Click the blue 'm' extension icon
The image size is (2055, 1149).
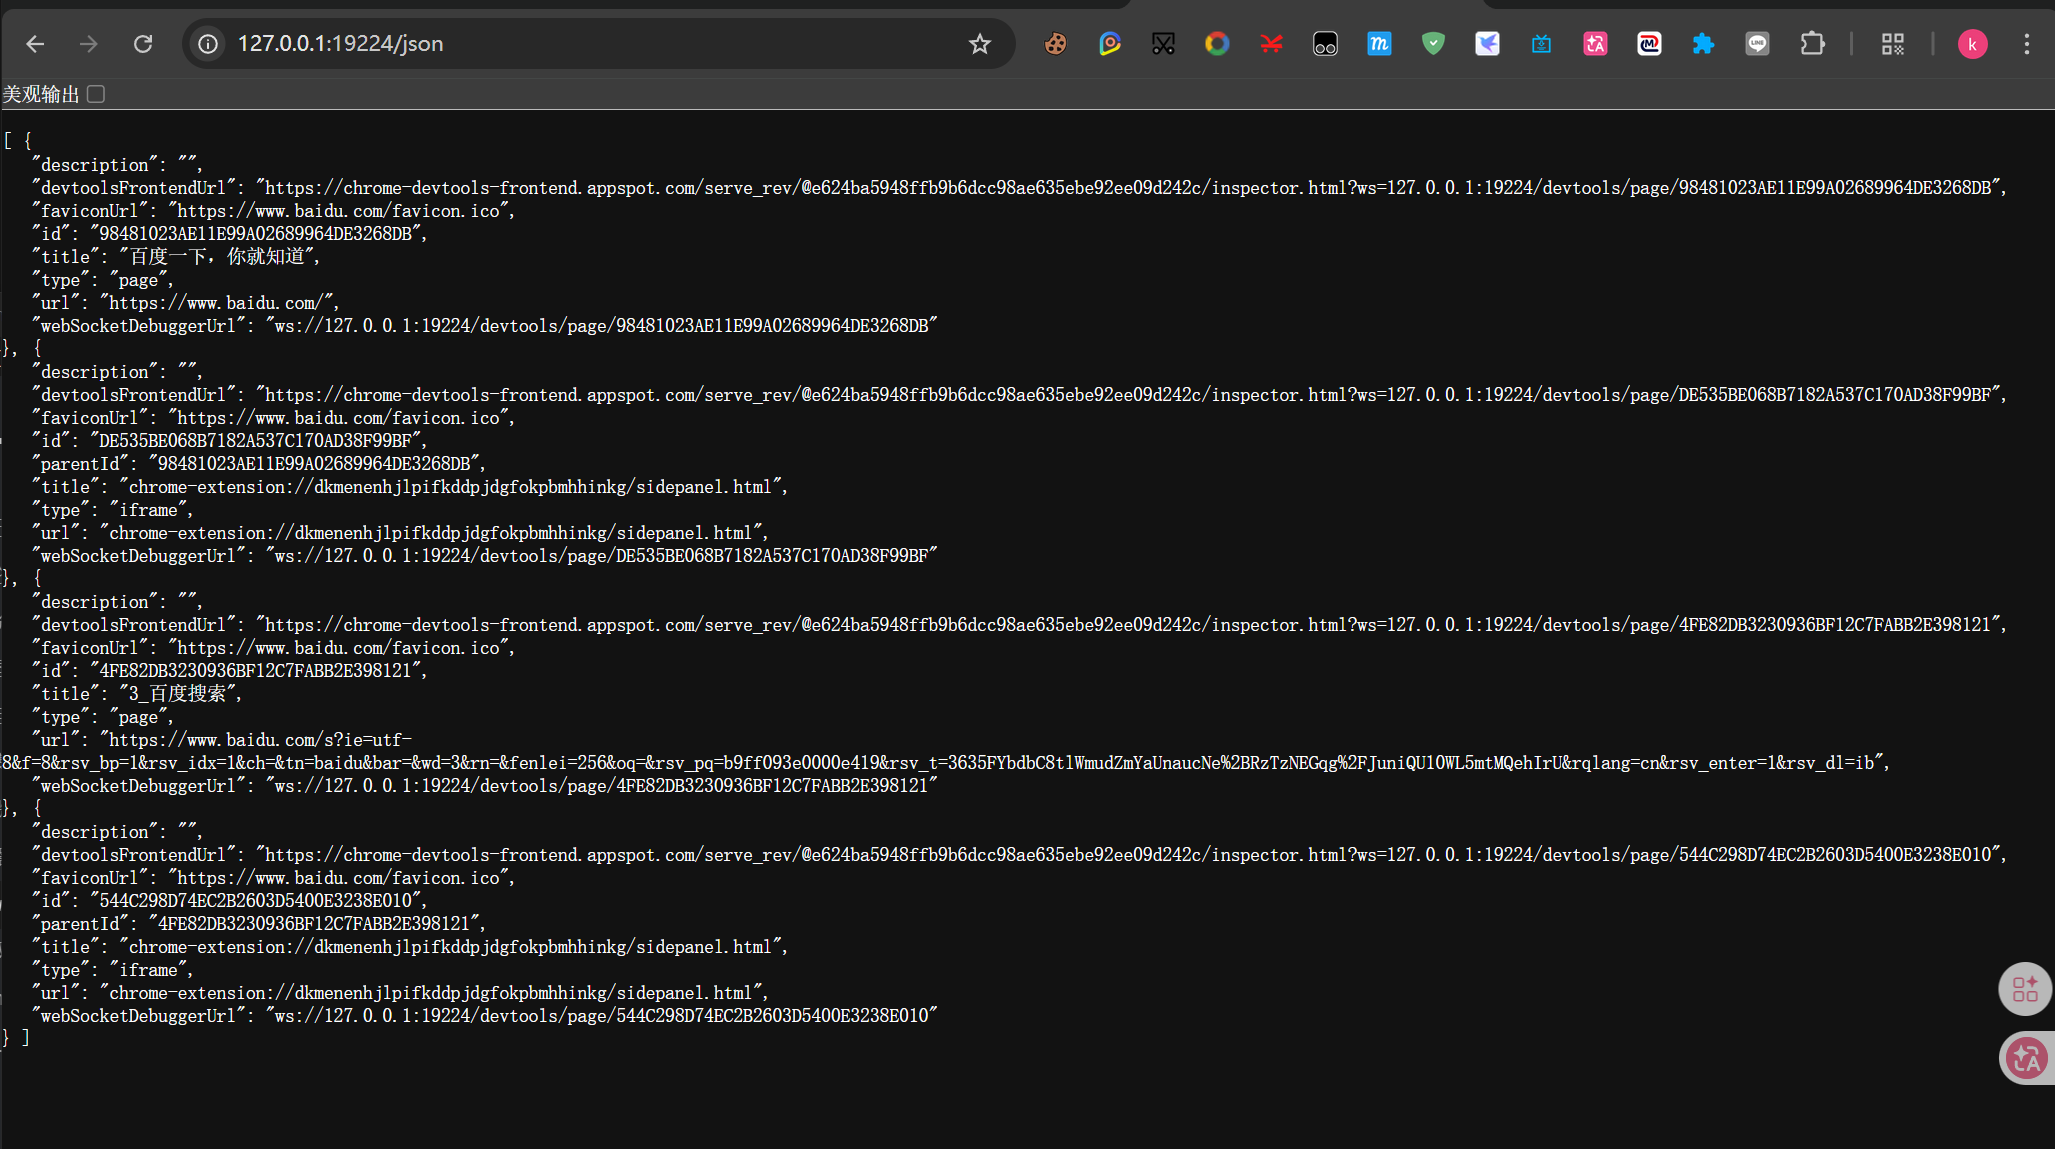(x=1379, y=44)
